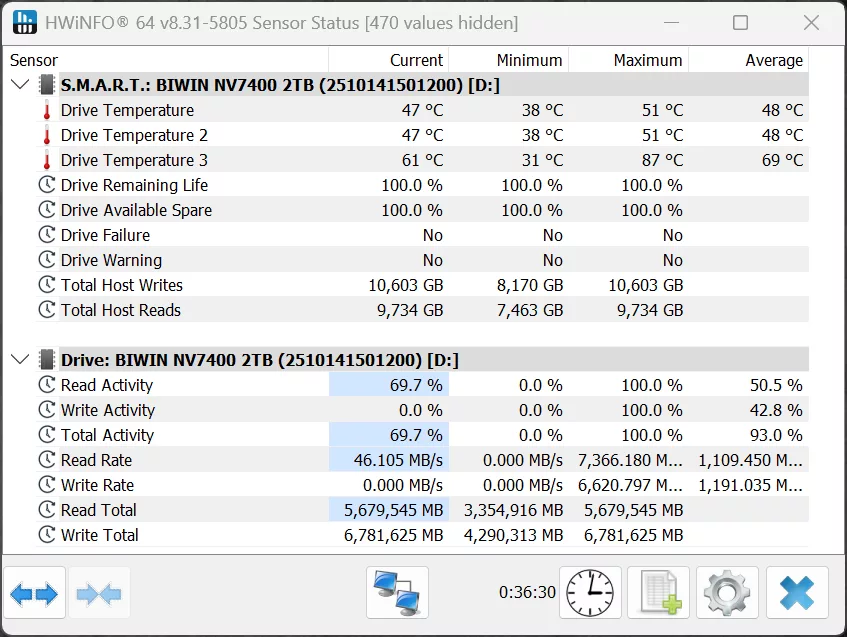This screenshot has height=637, width=847.
Task: Click clock icon next to Write Rate
Action: [47, 485]
